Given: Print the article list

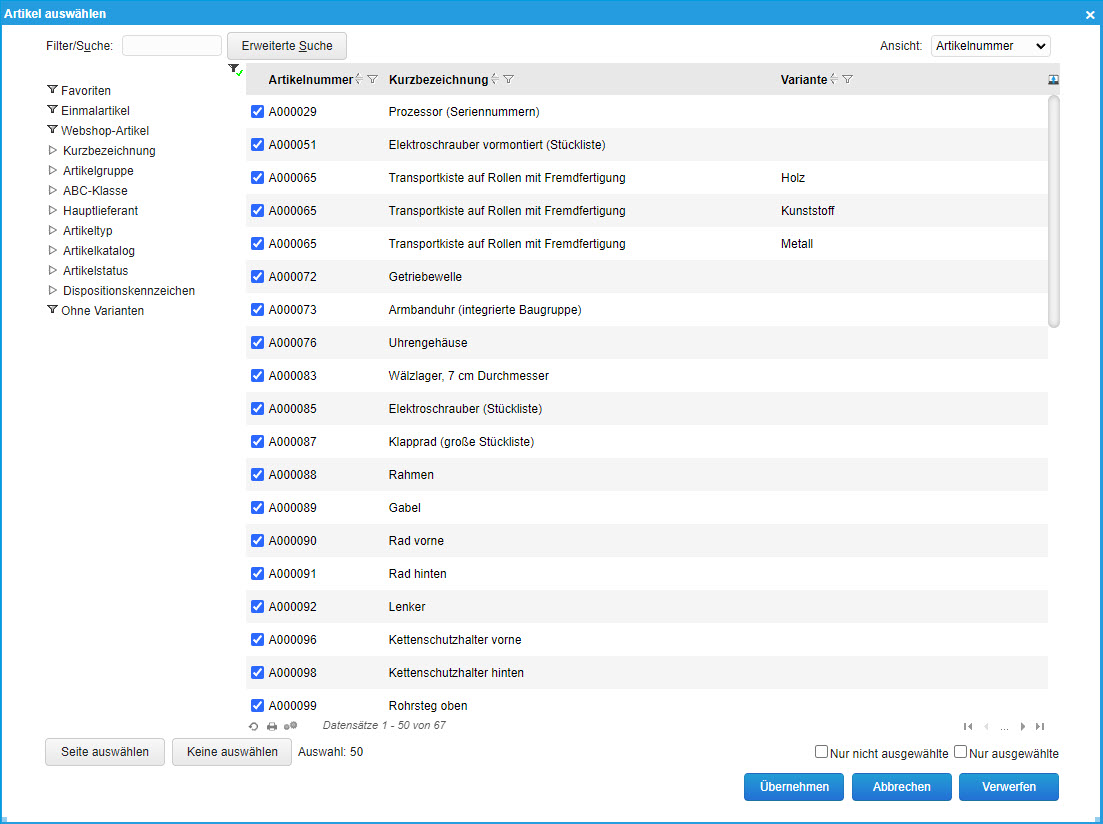Looking at the screenshot, I should coord(272,726).
